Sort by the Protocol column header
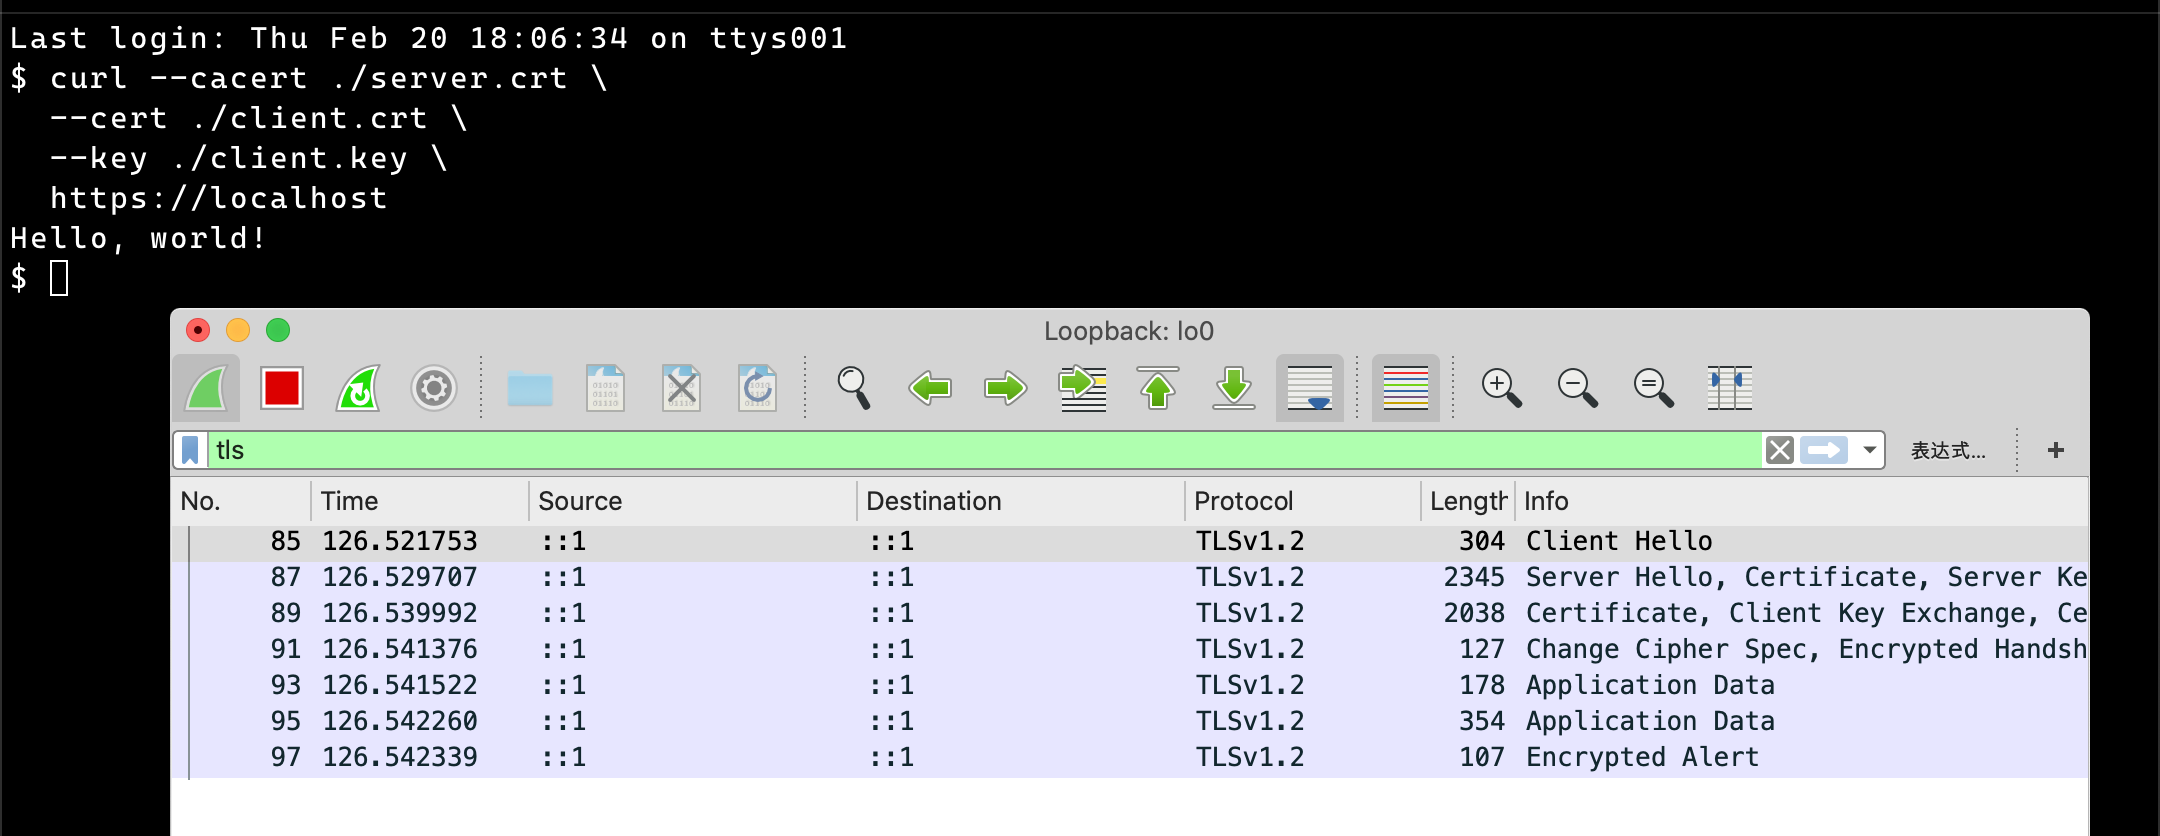 click(x=1303, y=501)
